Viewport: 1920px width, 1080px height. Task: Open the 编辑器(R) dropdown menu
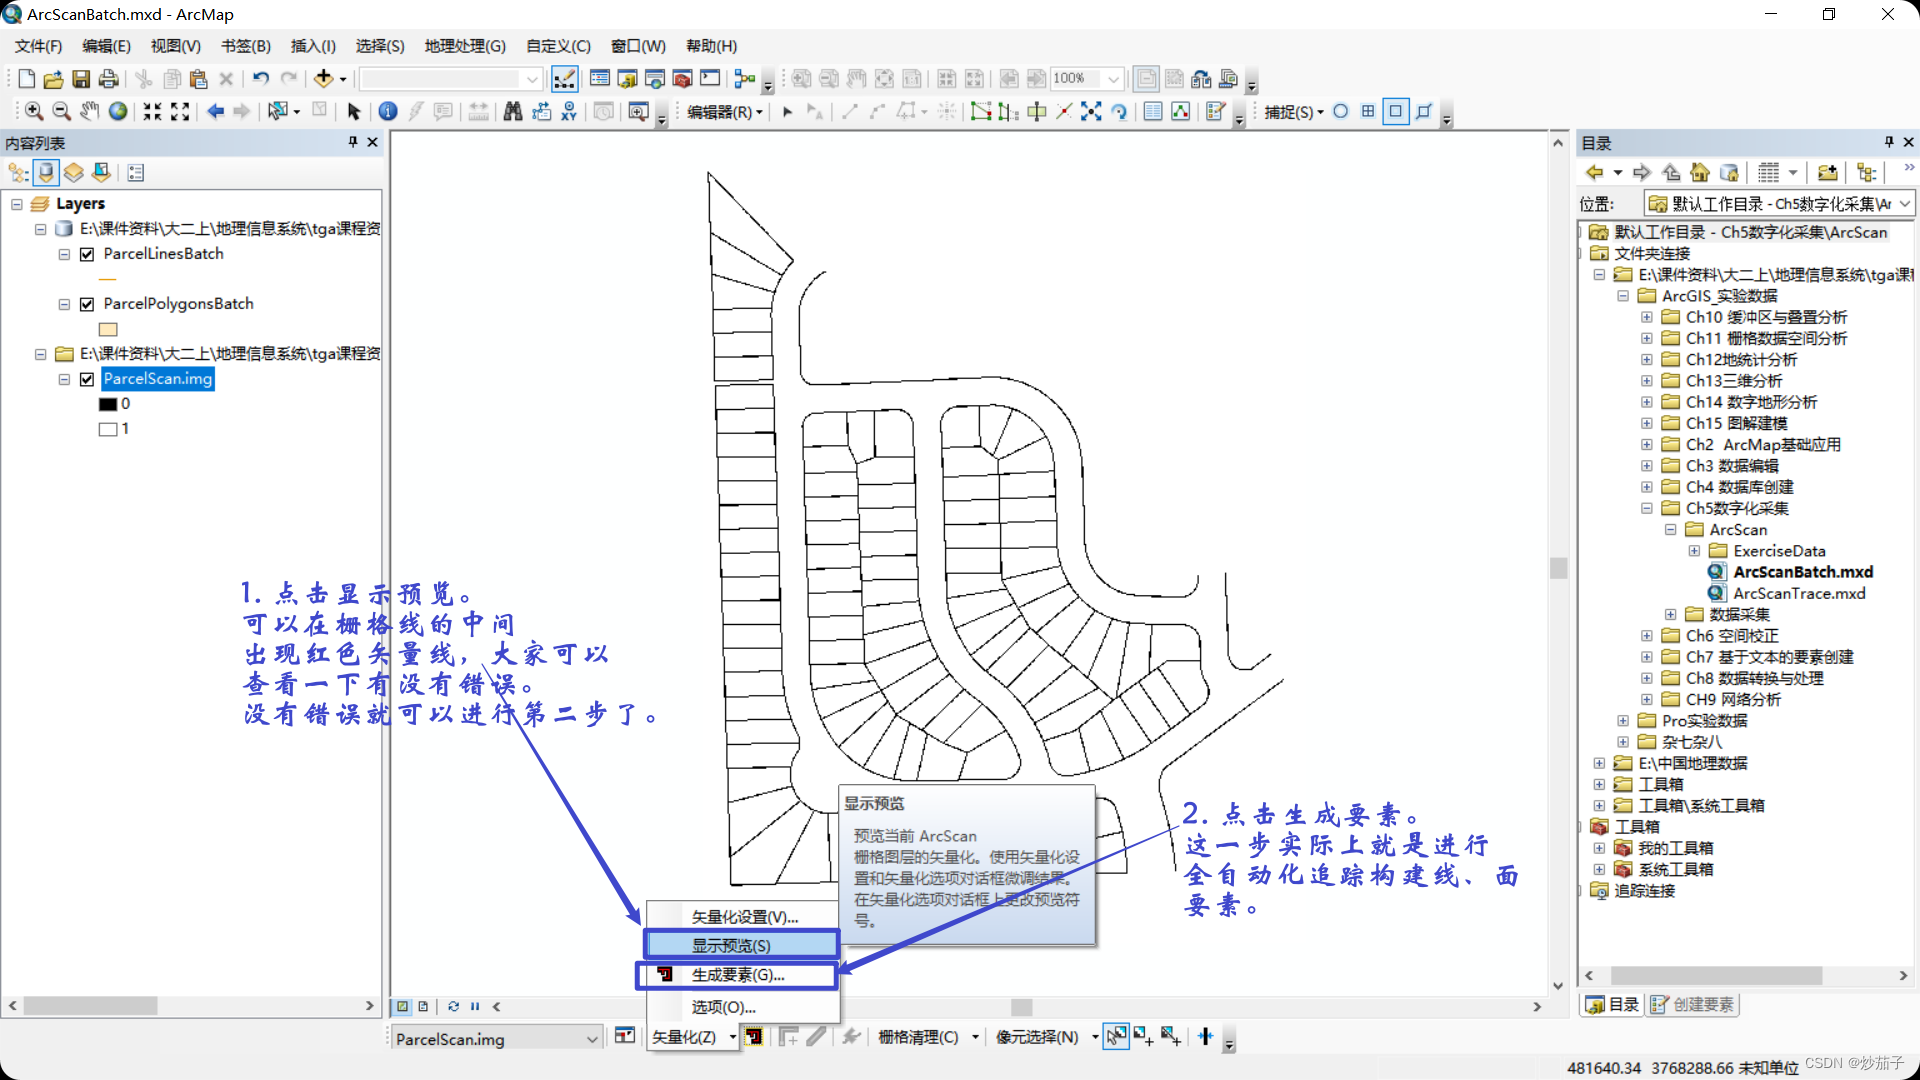pos(725,112)
